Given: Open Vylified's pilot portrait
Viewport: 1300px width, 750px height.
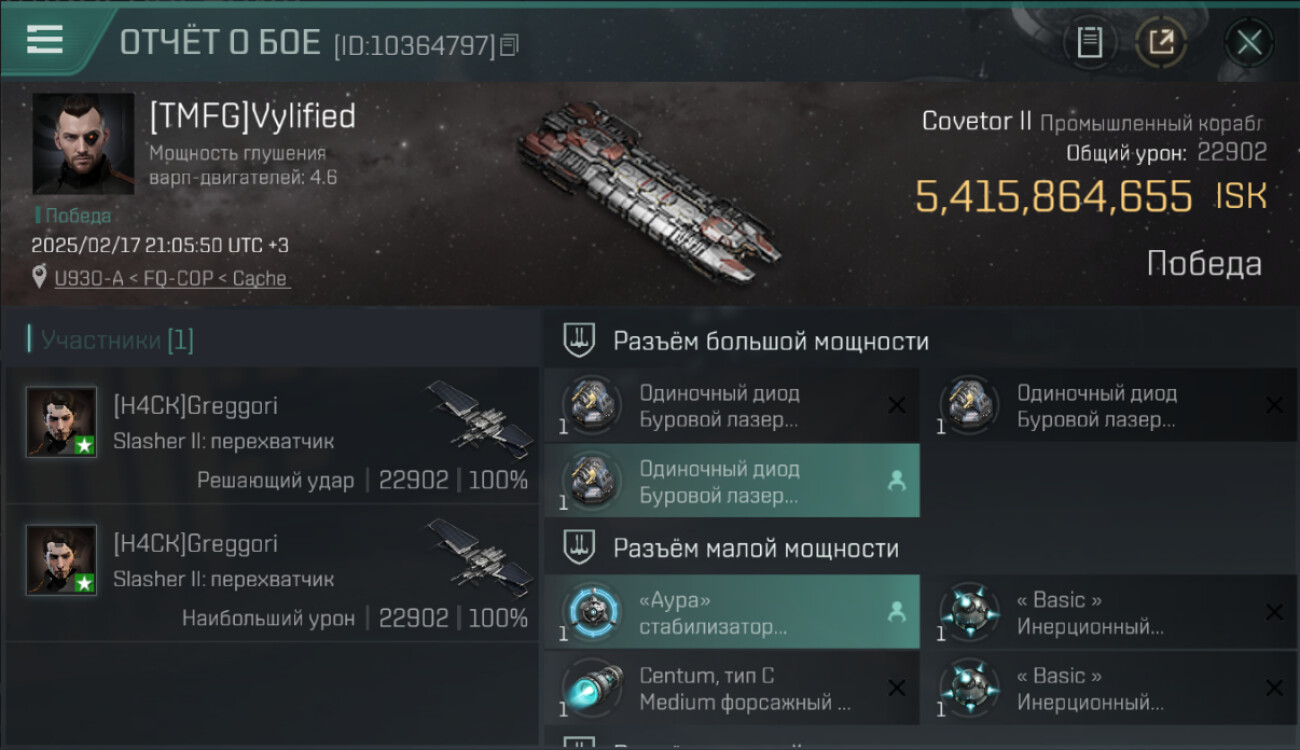Looking at the screenshot, I should coord(84,143).
